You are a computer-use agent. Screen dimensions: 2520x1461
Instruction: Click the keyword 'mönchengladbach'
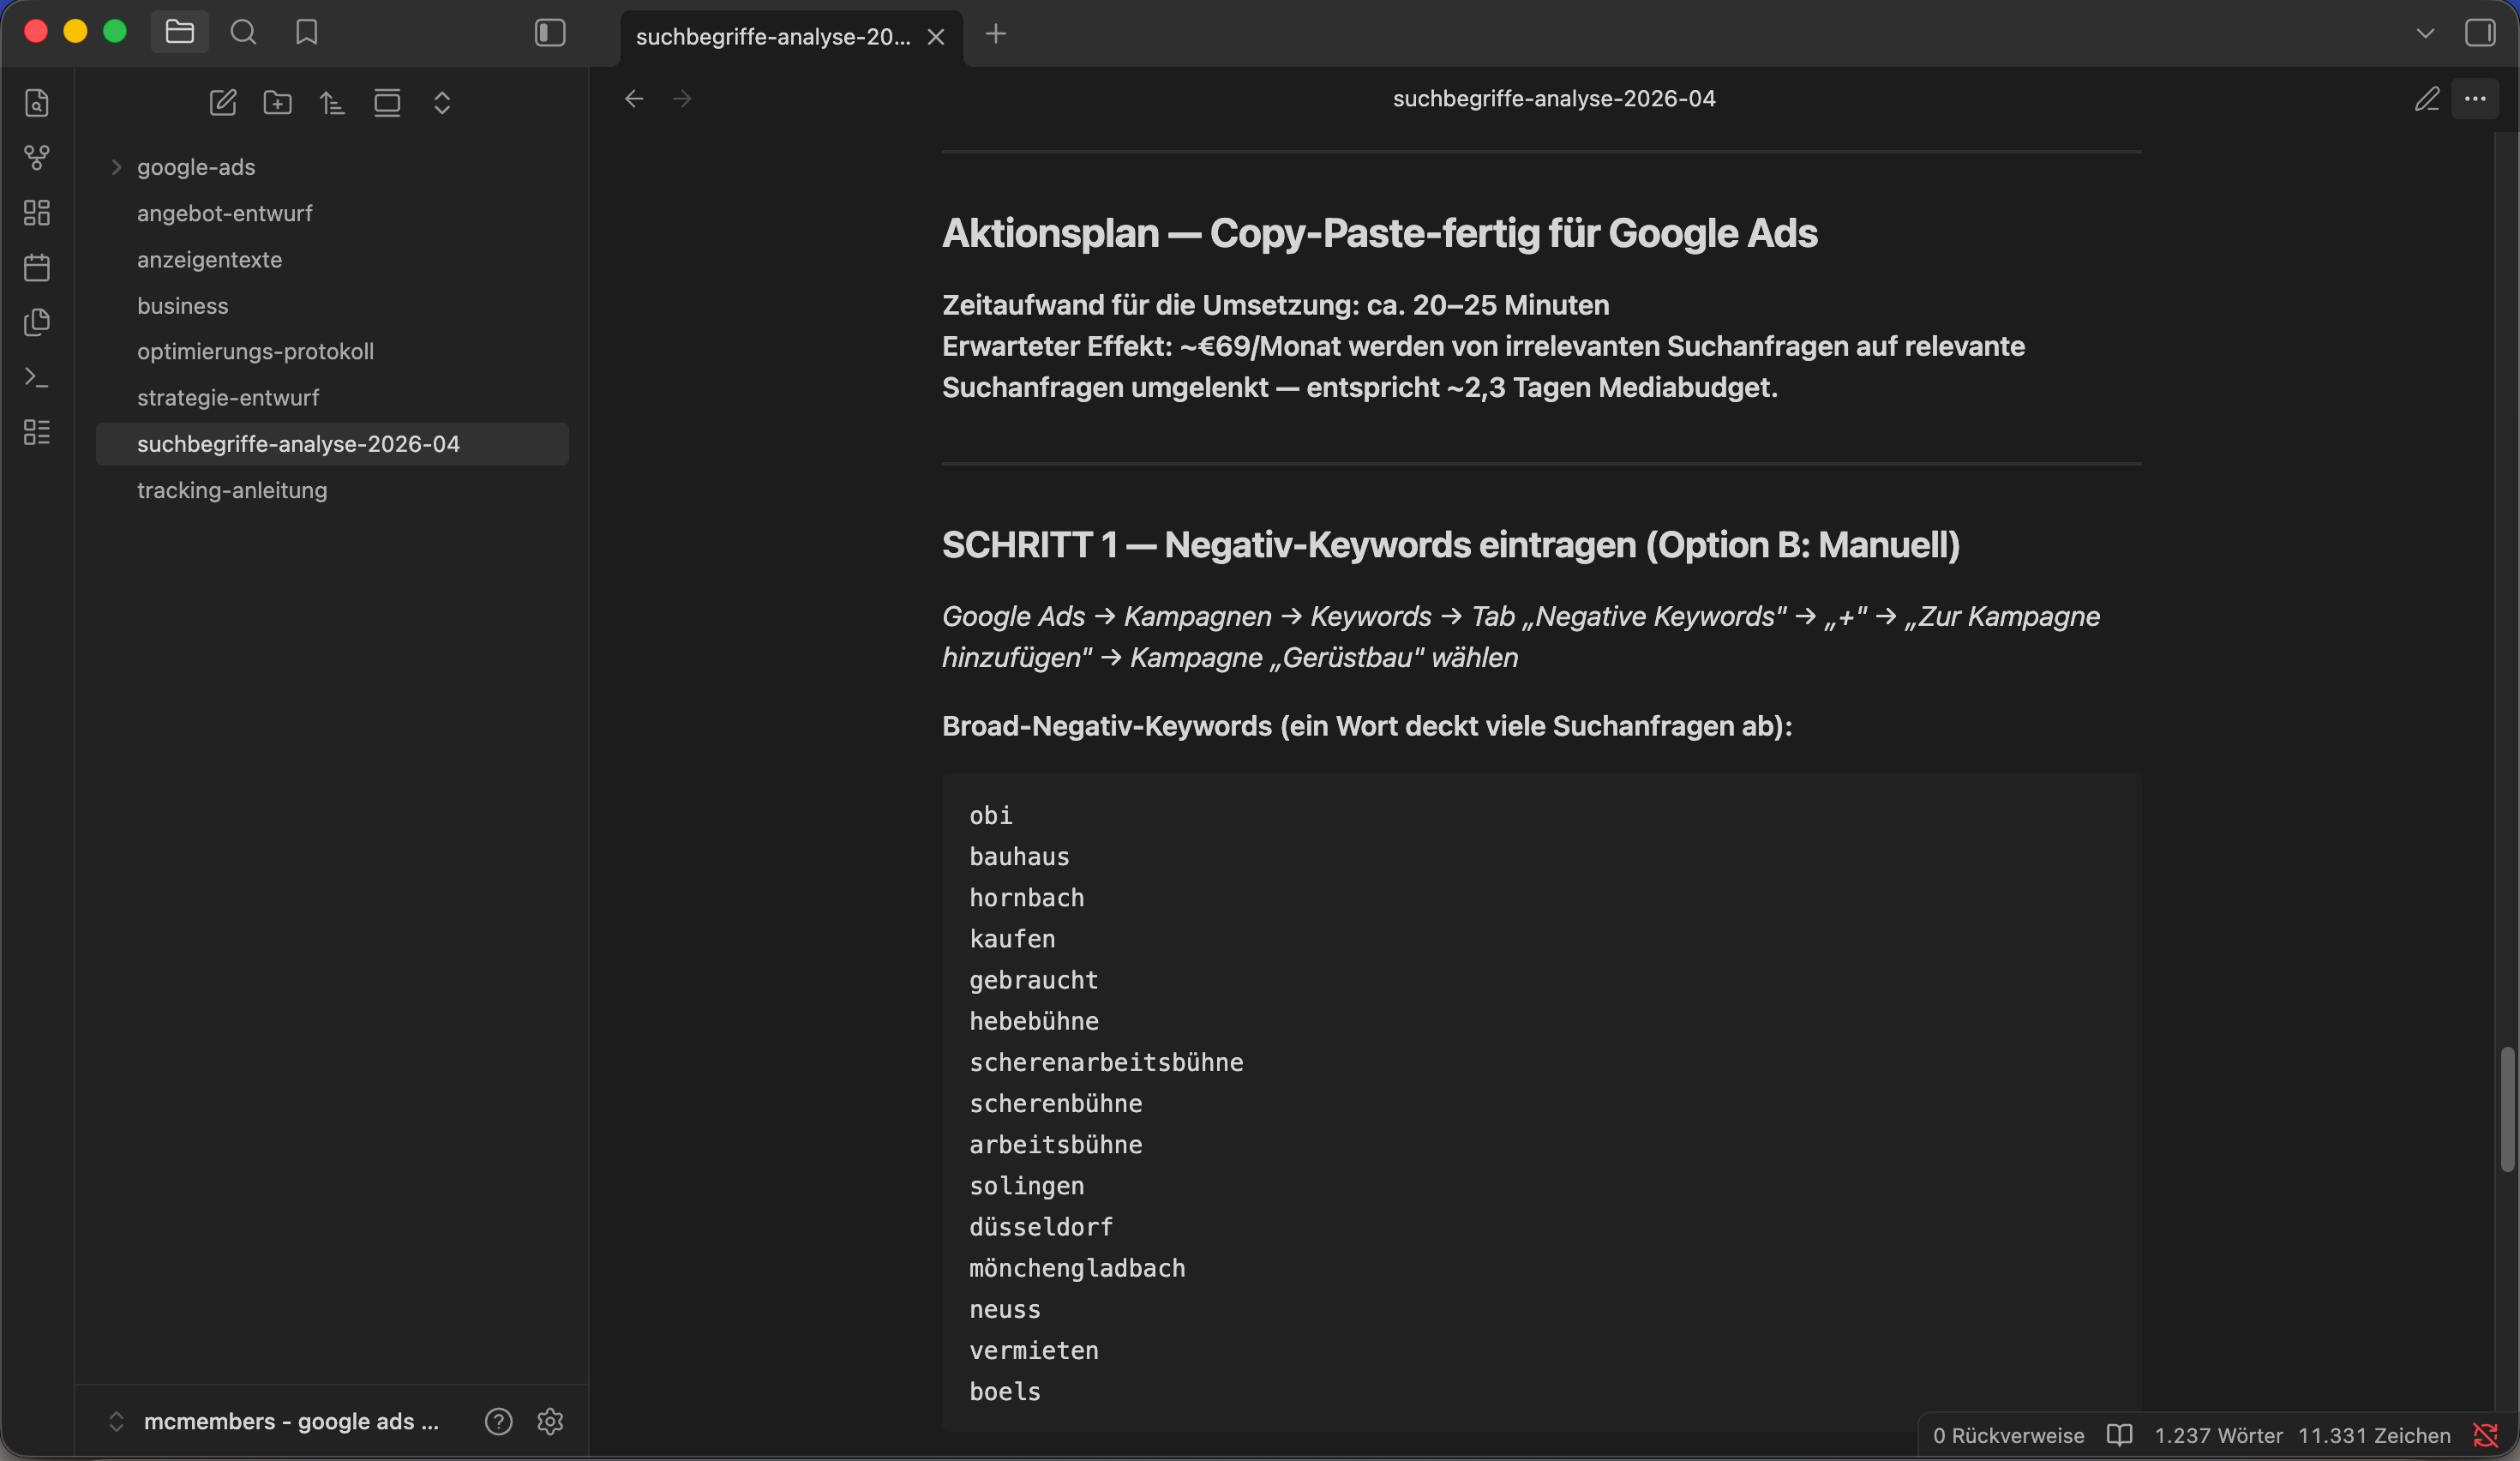click(1077, 1268)
